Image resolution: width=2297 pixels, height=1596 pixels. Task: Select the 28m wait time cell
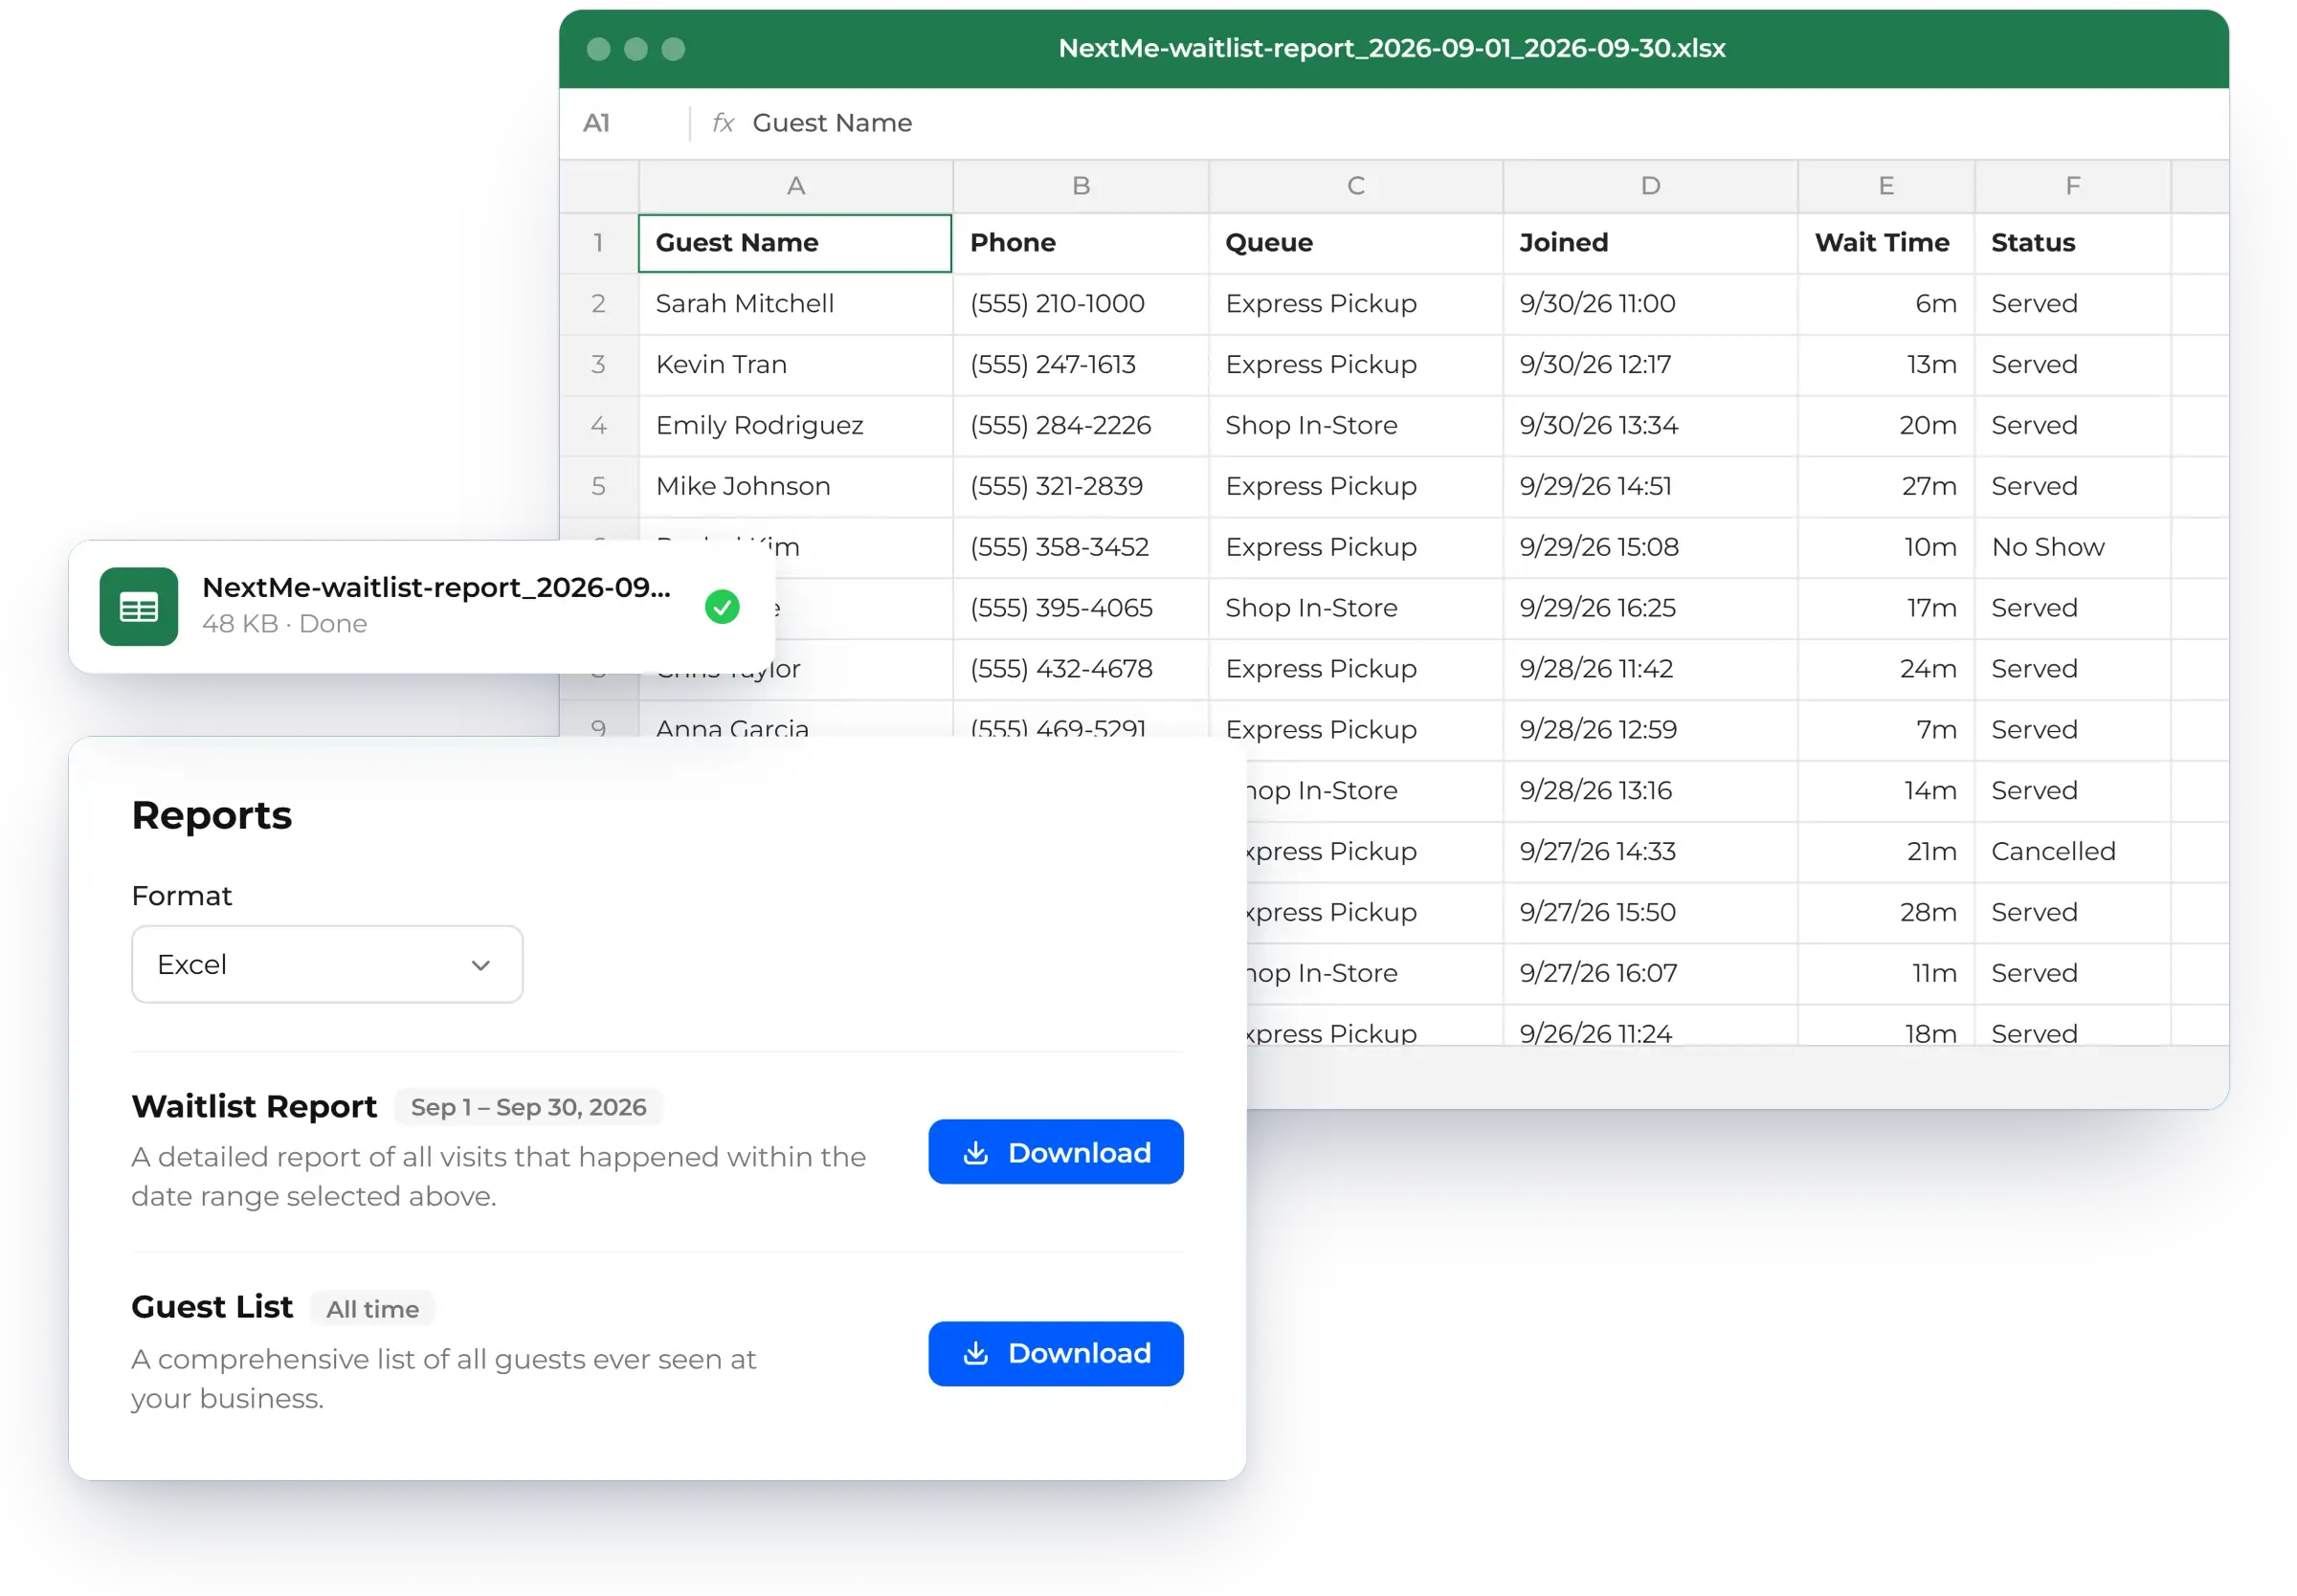[x=1885, y=913]
